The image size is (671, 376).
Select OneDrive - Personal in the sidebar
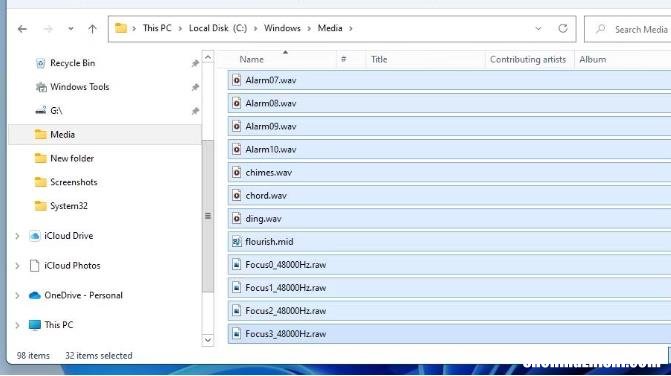(83, 295)
